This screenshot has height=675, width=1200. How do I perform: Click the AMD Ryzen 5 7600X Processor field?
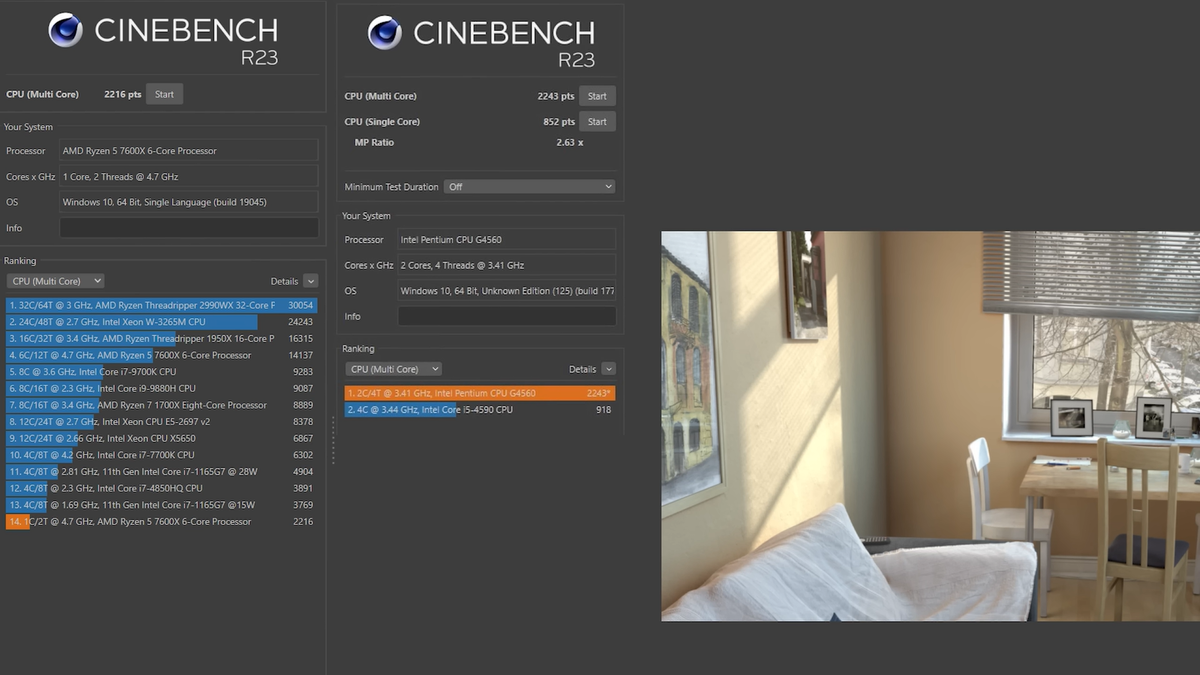click(189, 151)
